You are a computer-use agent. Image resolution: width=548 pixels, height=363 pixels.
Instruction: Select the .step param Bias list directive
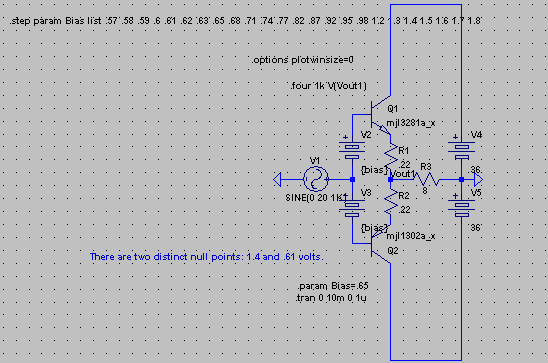245,21
